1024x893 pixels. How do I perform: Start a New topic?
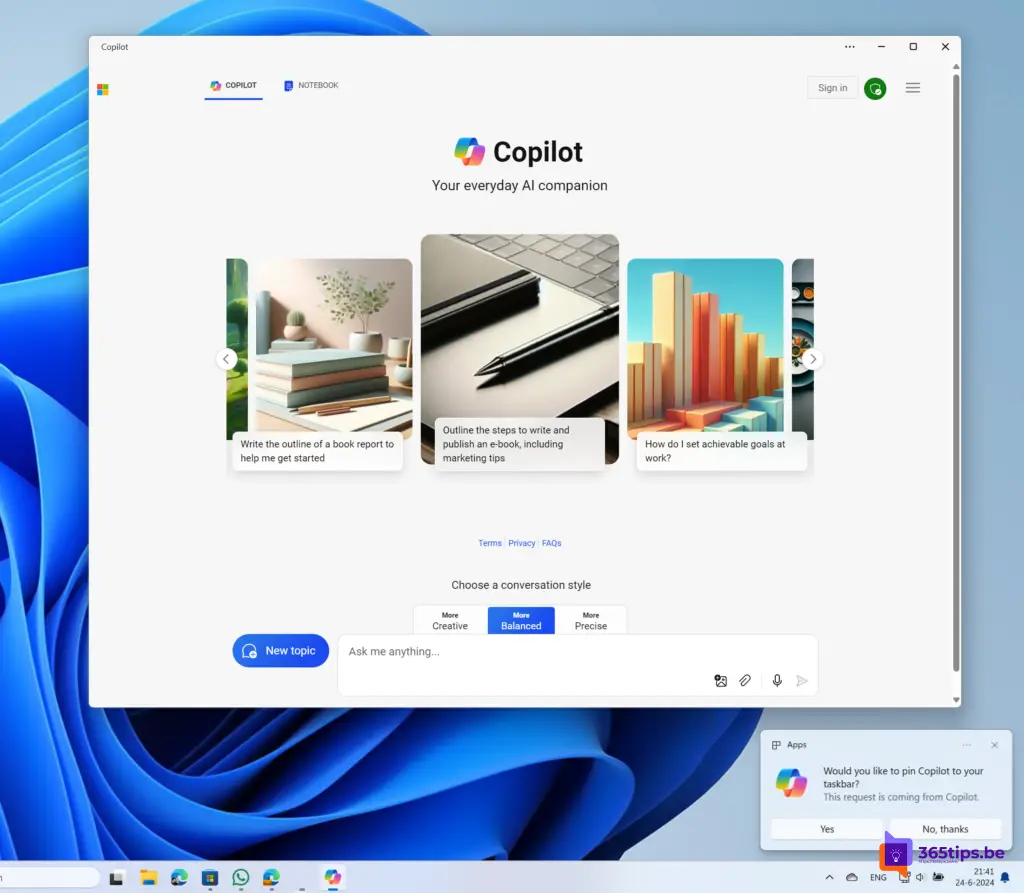(281, 651)
